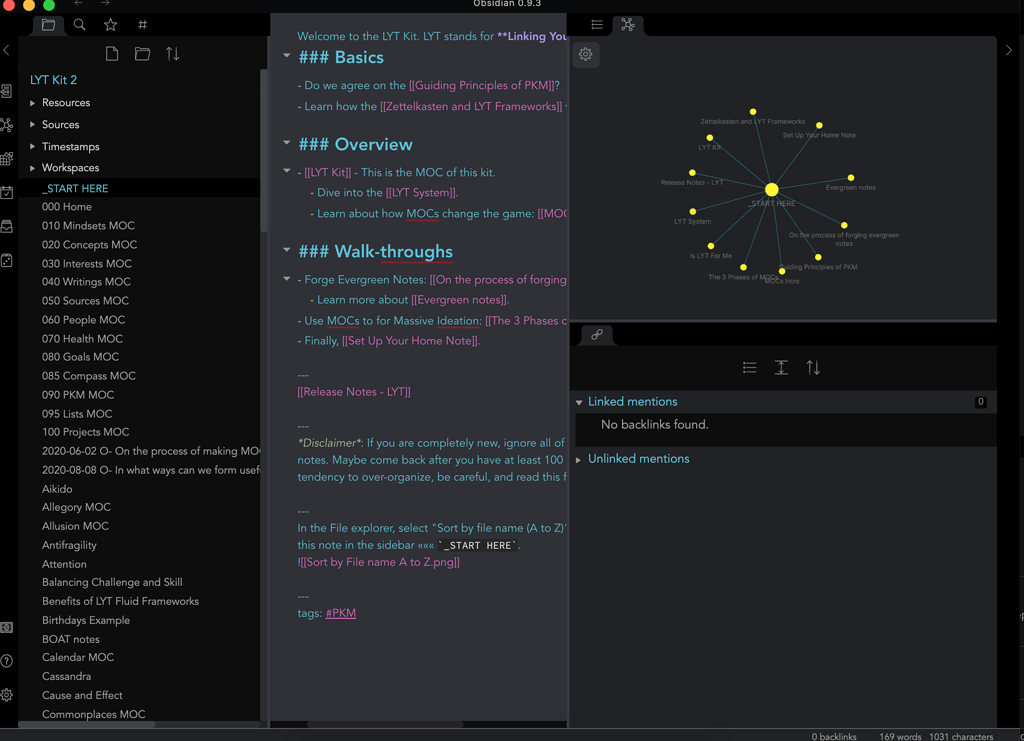Change backlink sort order with the arrows icon
This screenshot has height=741, width=1024.
point(813,367)
